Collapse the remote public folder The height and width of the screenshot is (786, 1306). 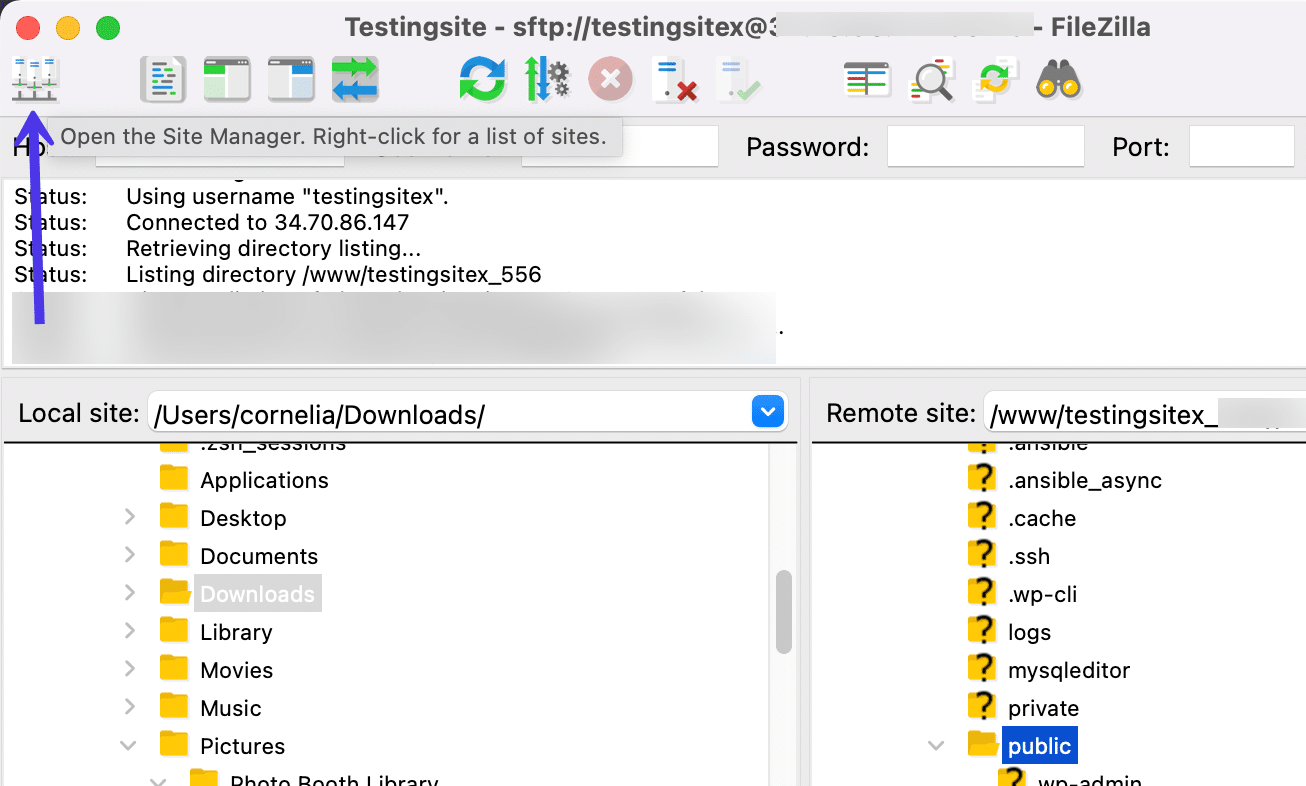936,746
